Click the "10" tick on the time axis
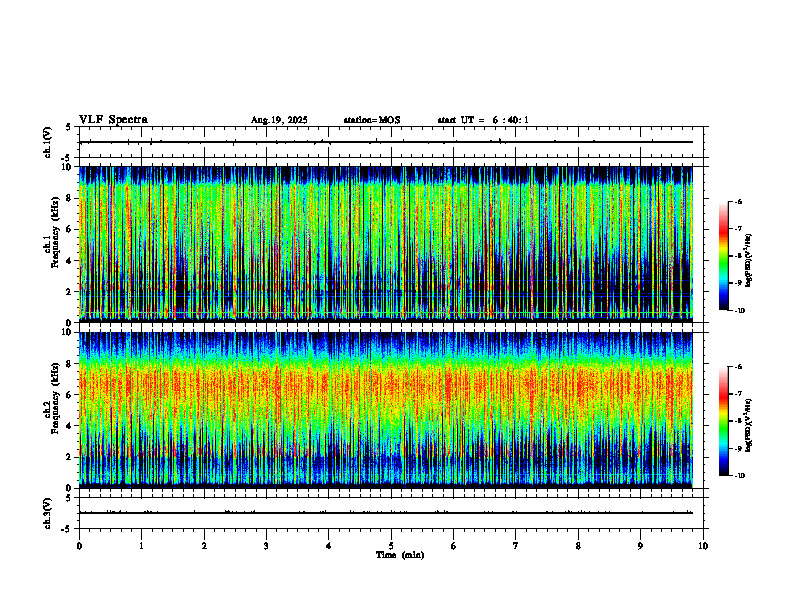The width and height of the screenshot is (792, 612). pyautogui.click(x=703, y=546)
